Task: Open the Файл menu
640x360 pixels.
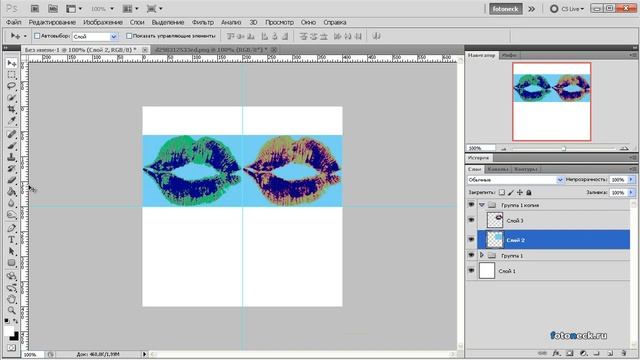Action: click(x=13, y=22)
